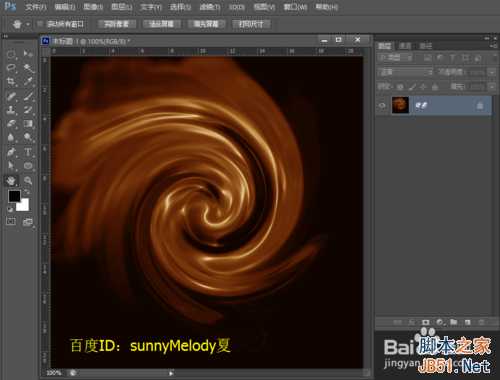
Task: Switch to the 通道 (Channels) tab
Action: pos(405,46)
